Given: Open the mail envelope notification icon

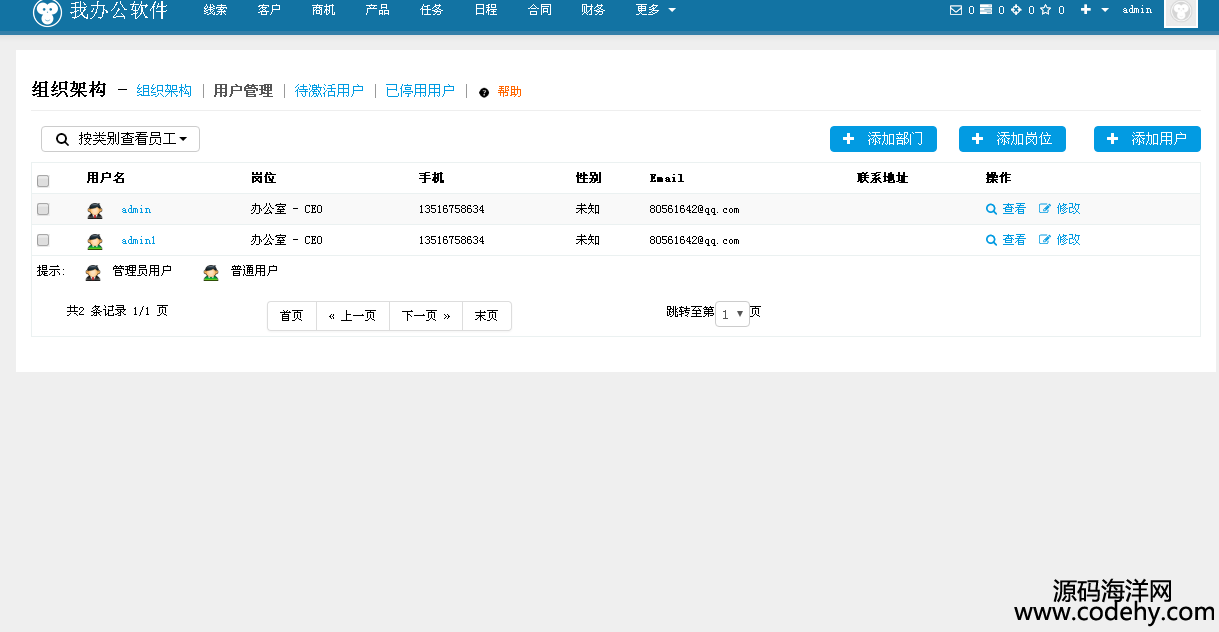Looking at the screenshot, I should pos(954,10).
